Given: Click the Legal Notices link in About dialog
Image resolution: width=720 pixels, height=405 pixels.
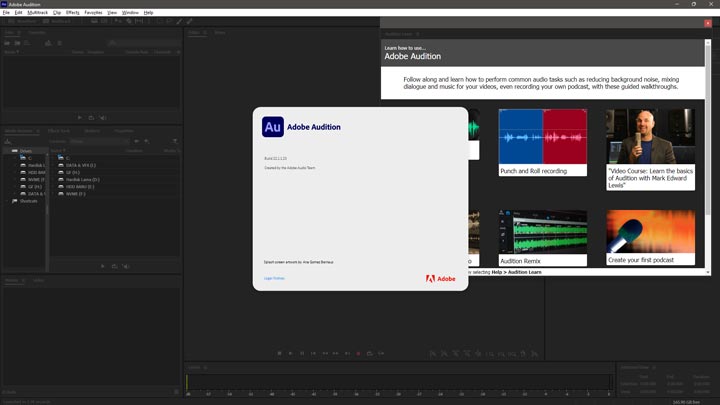Looking at the screenshot, I should coord(274,278).
